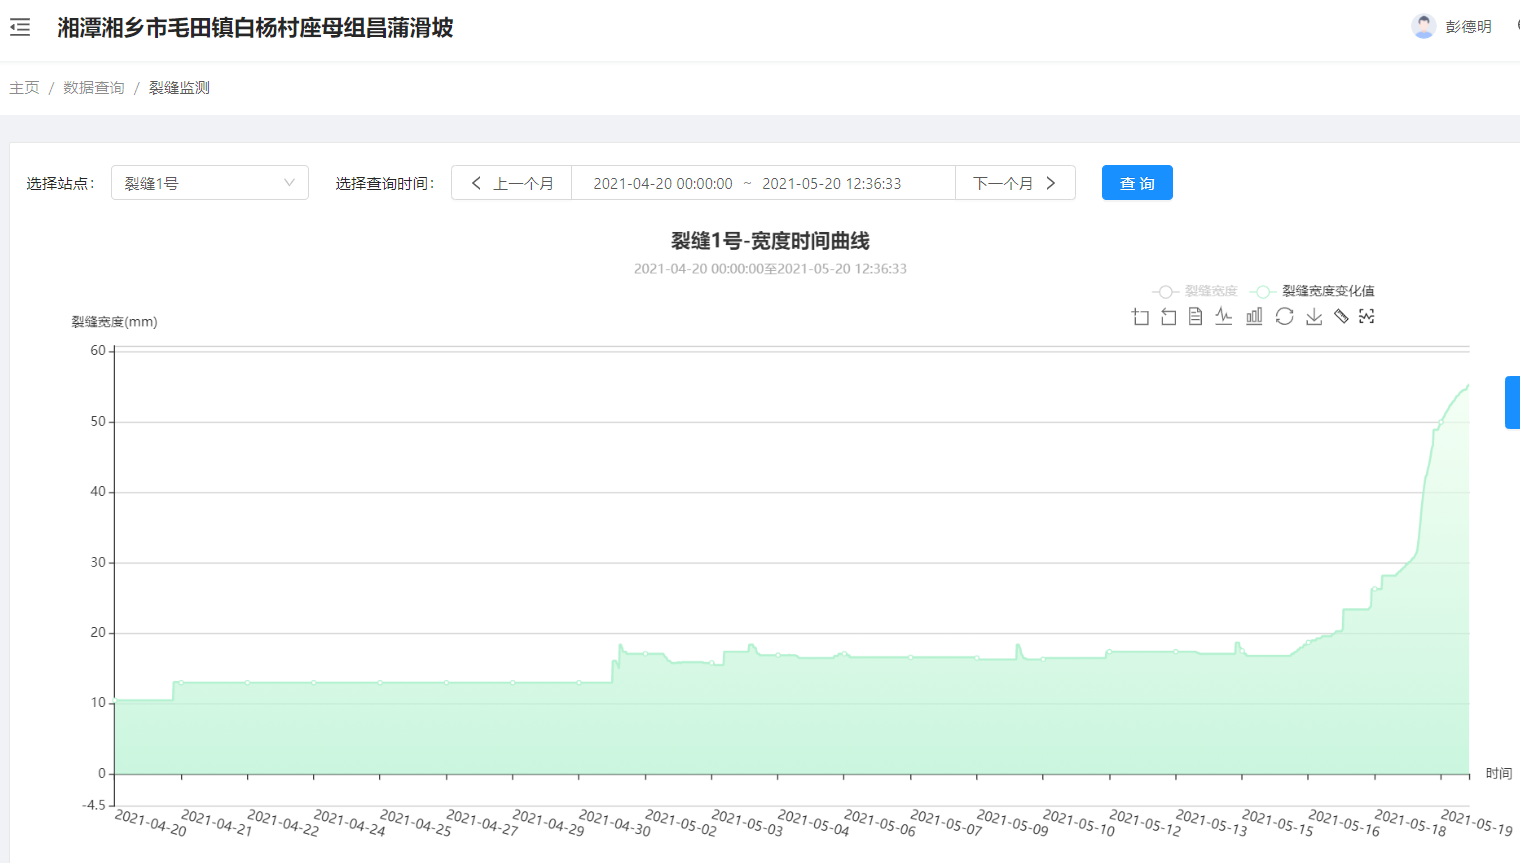
Task: Click the ruler measurement tool icon
Action: click(1341, 317)
